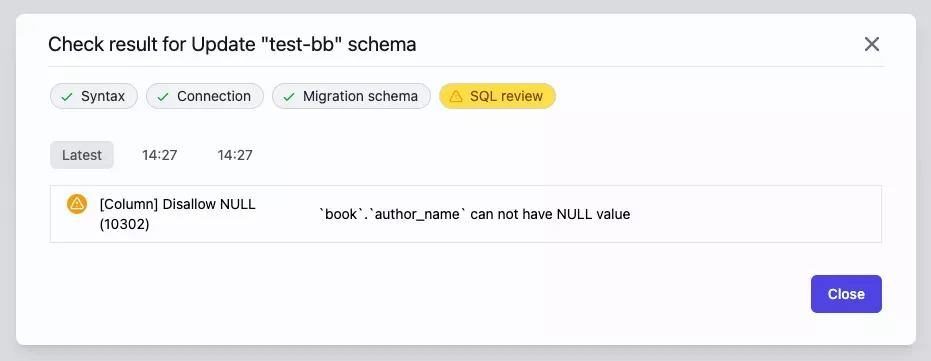Click the green checkmark on Connection

click(x=163, y=97)
